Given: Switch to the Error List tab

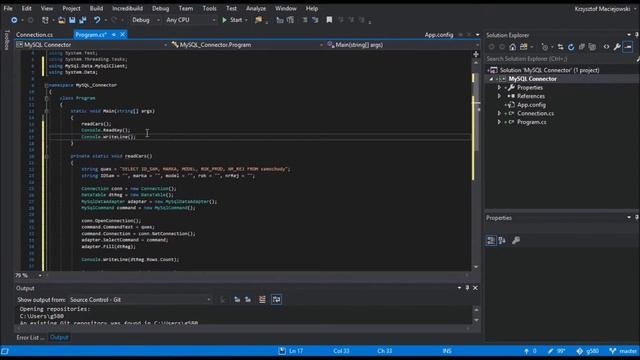Looking at the screenshot, I should pyautogui.click(x=30, y=338).
